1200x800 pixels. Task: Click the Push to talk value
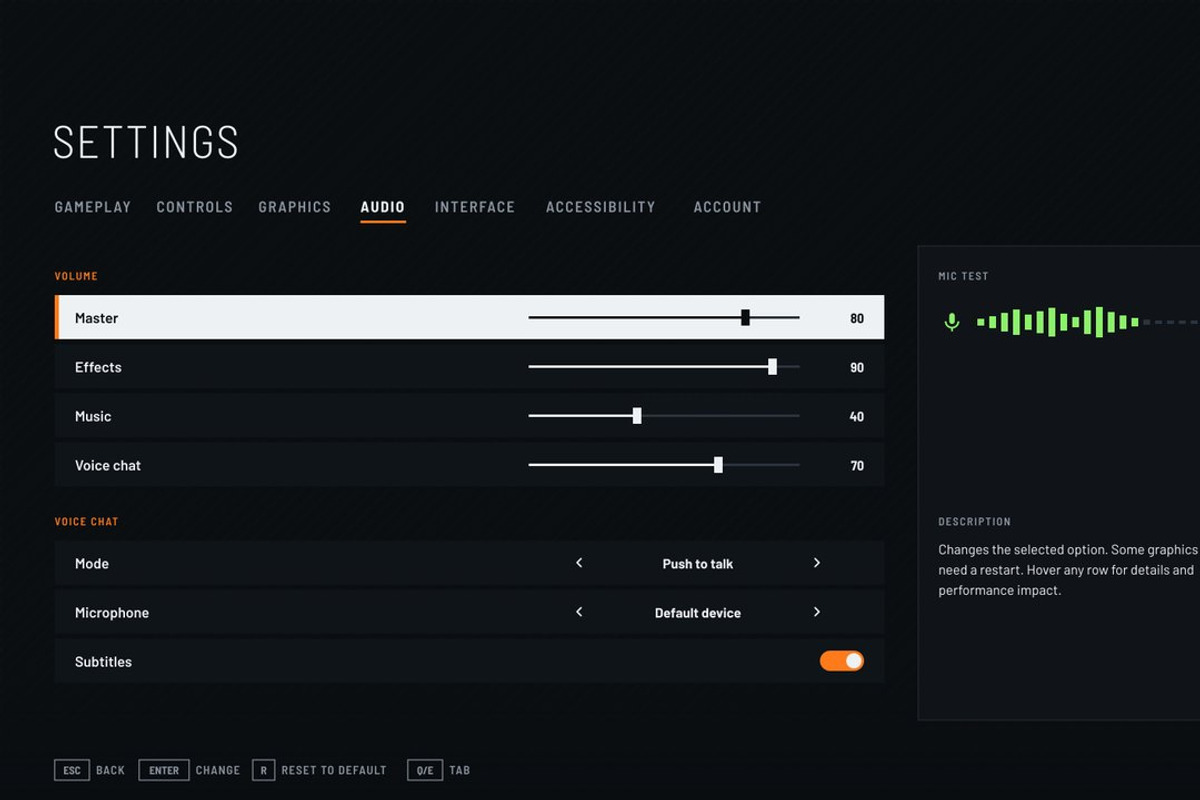698,564
